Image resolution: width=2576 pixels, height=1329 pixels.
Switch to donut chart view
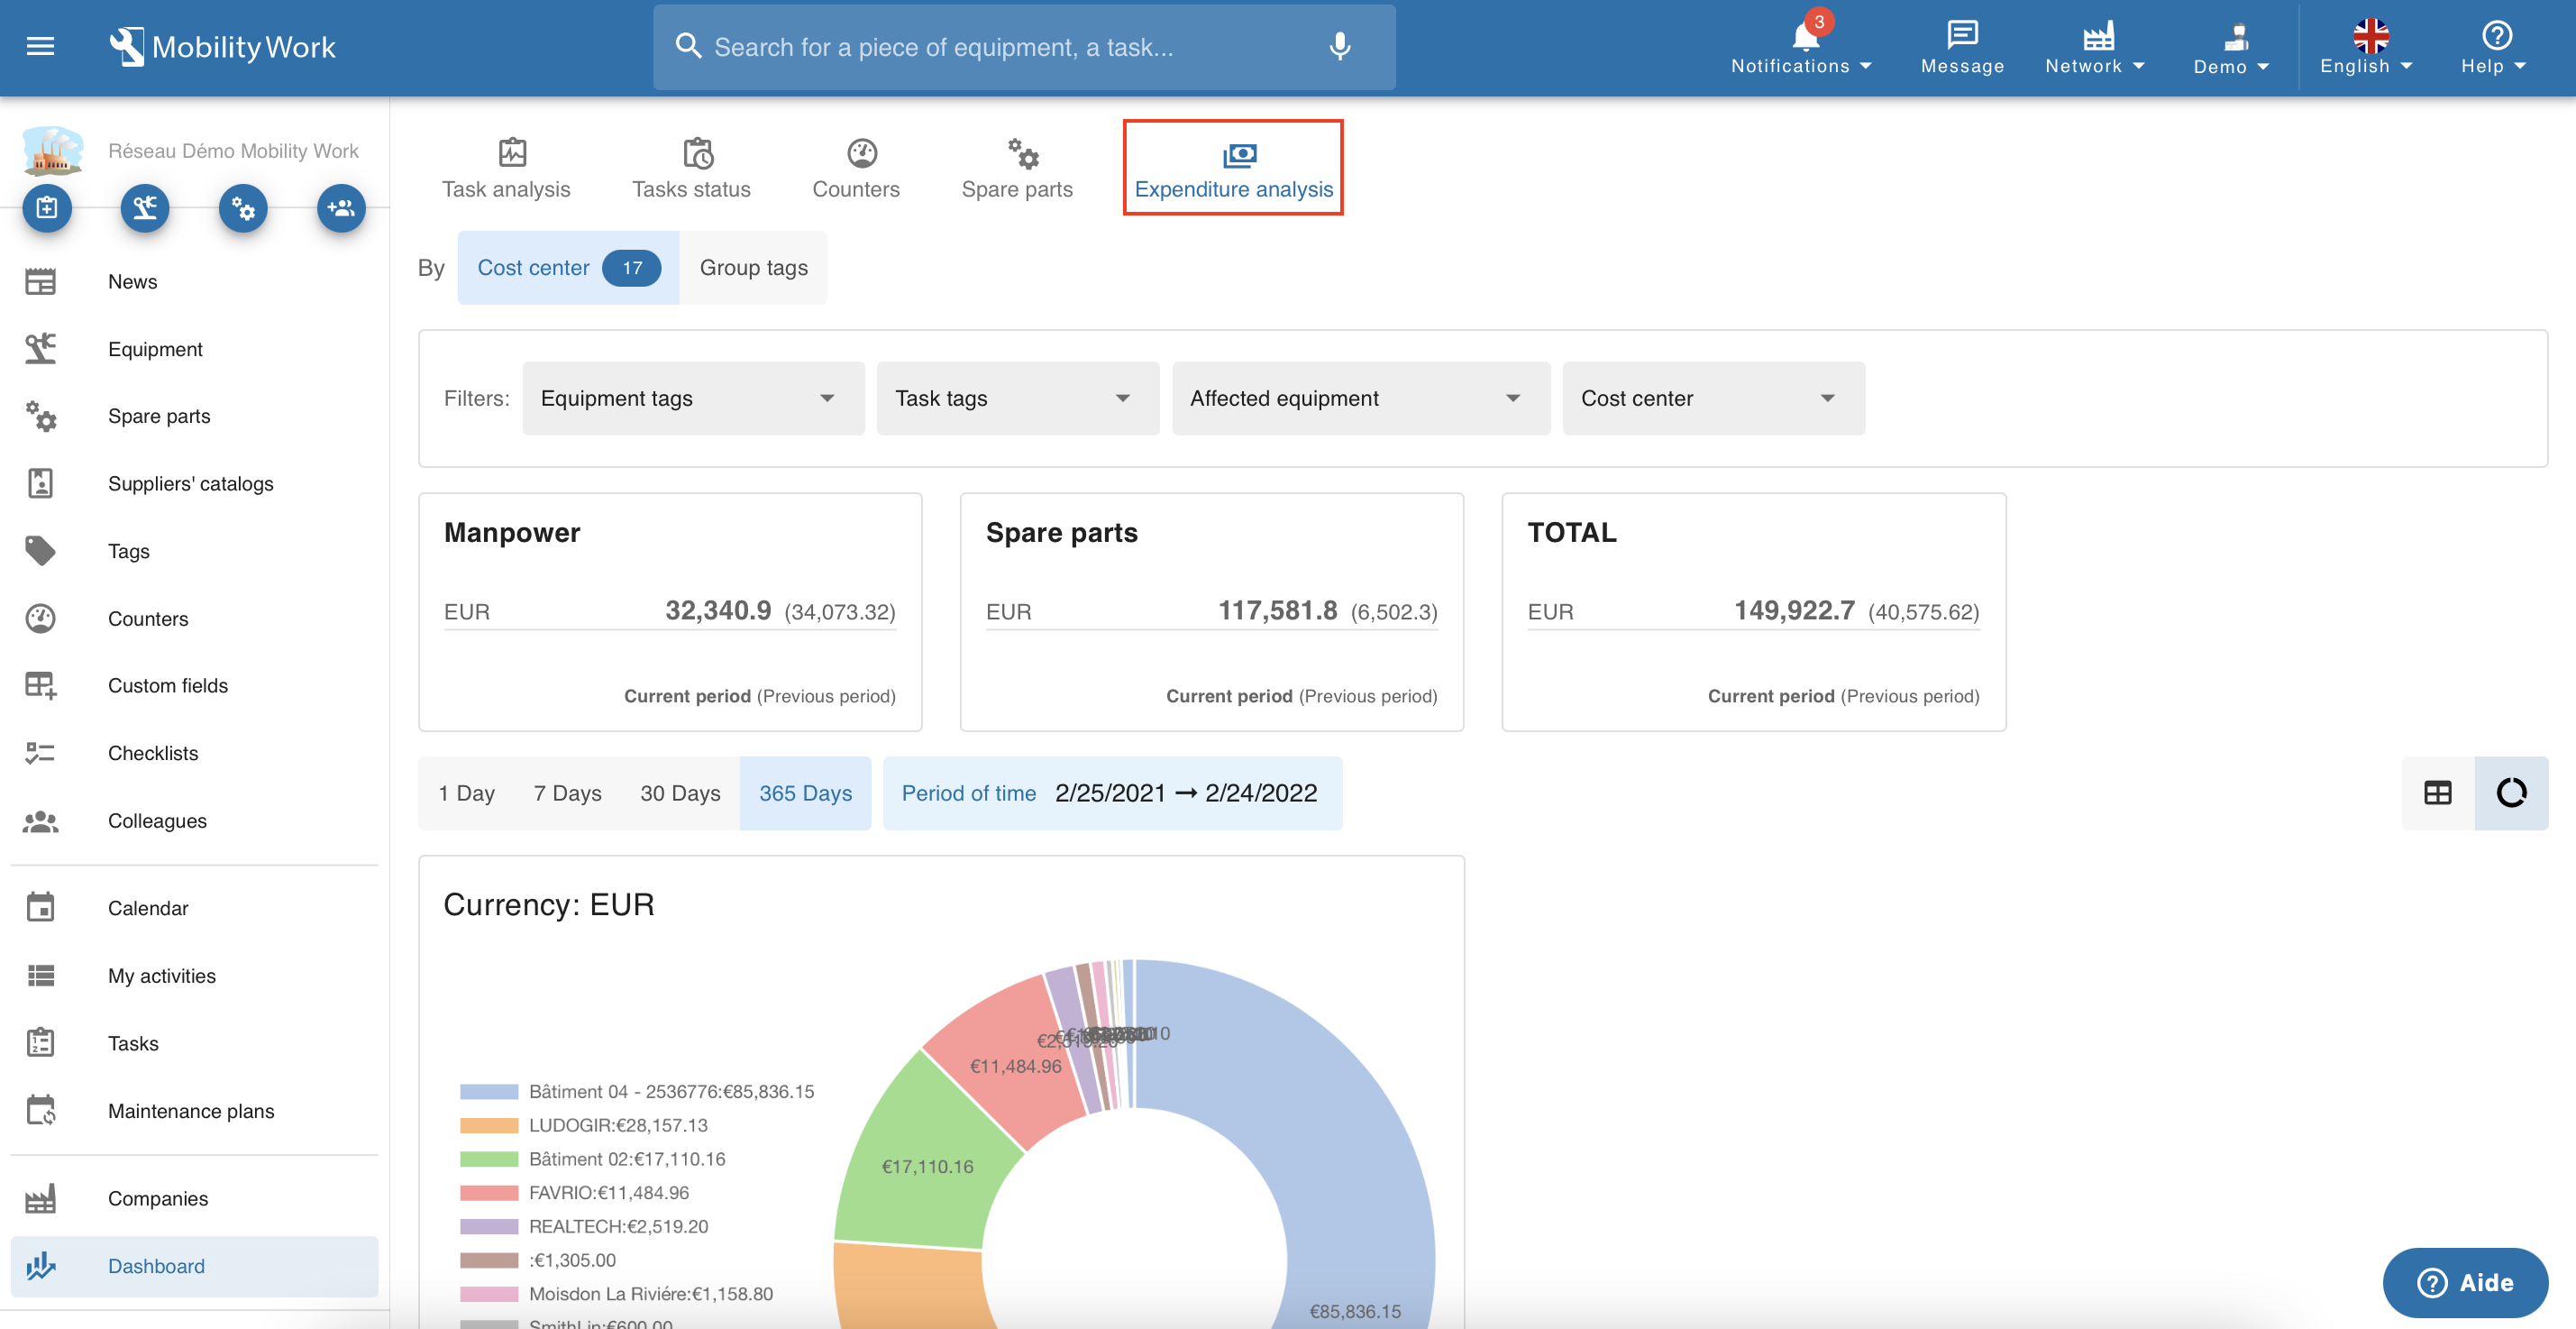pos(2511,793)
